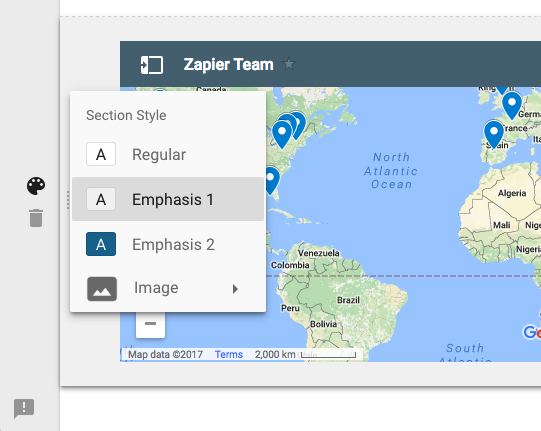Click the Zapier Team map title
Viewport: 541px width, 431px height.
(228, 65)
